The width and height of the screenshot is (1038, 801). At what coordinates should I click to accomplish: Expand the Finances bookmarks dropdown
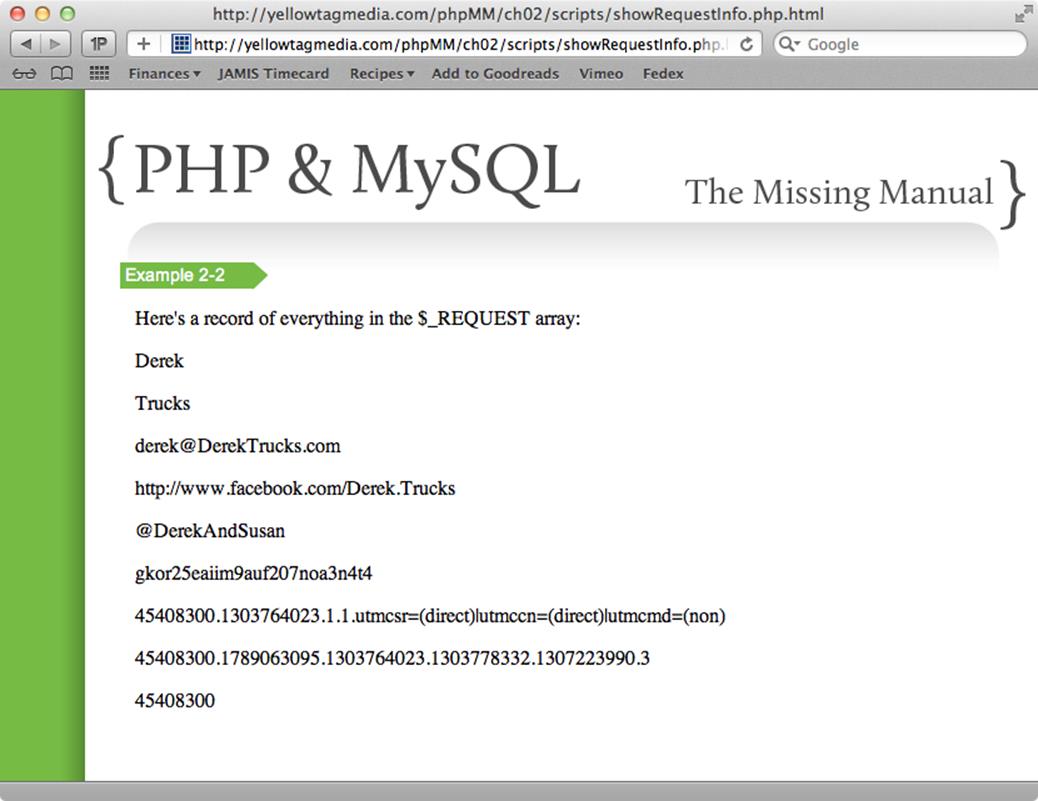pos(164,73)
